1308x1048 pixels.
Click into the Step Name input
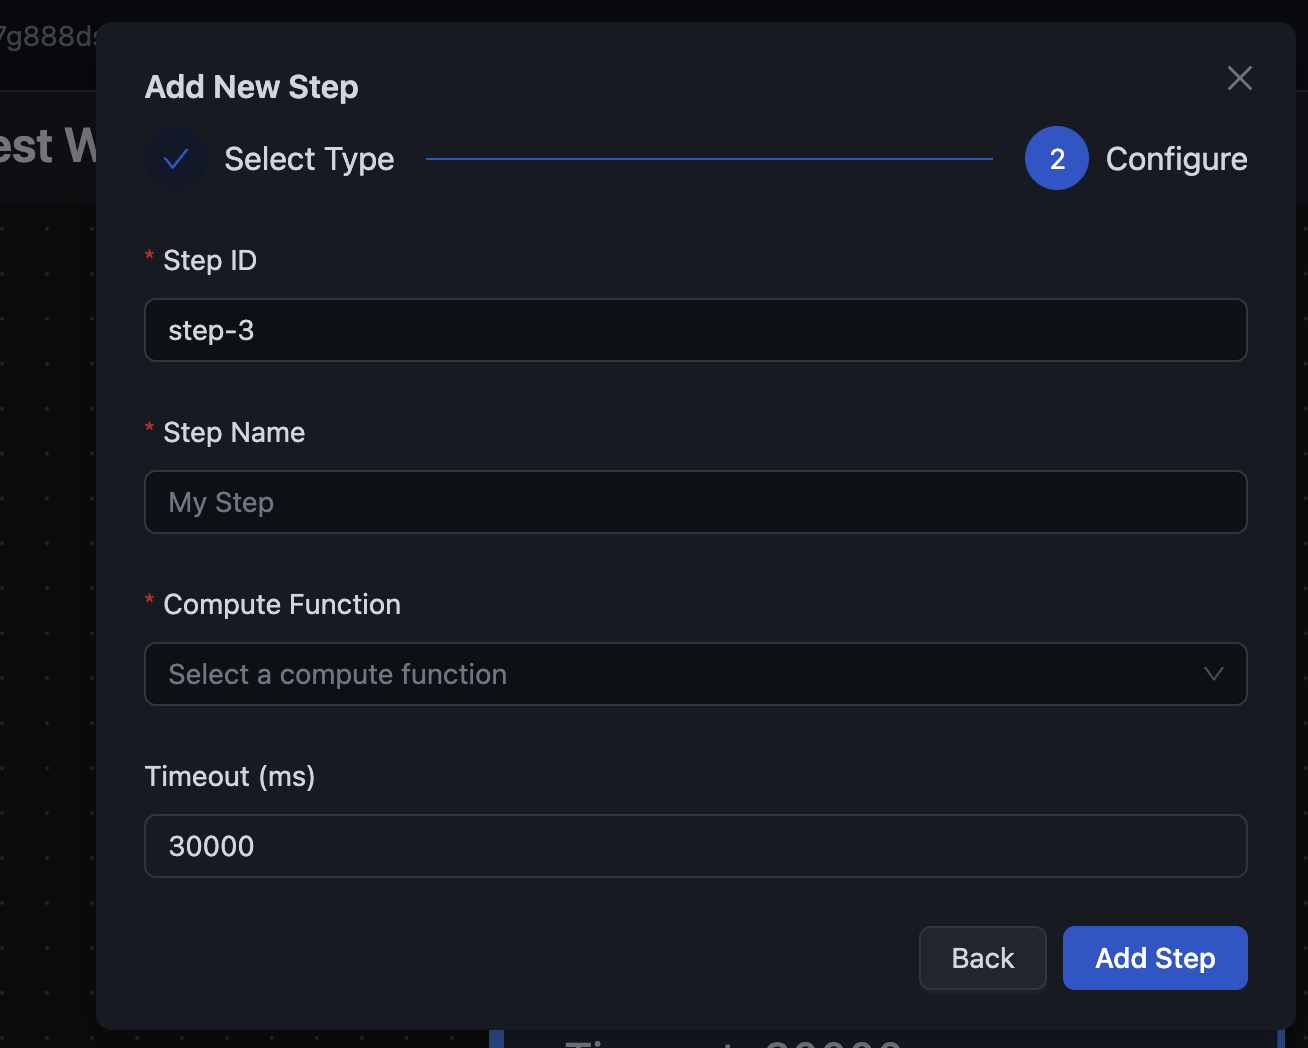click(x=695, y=502)
